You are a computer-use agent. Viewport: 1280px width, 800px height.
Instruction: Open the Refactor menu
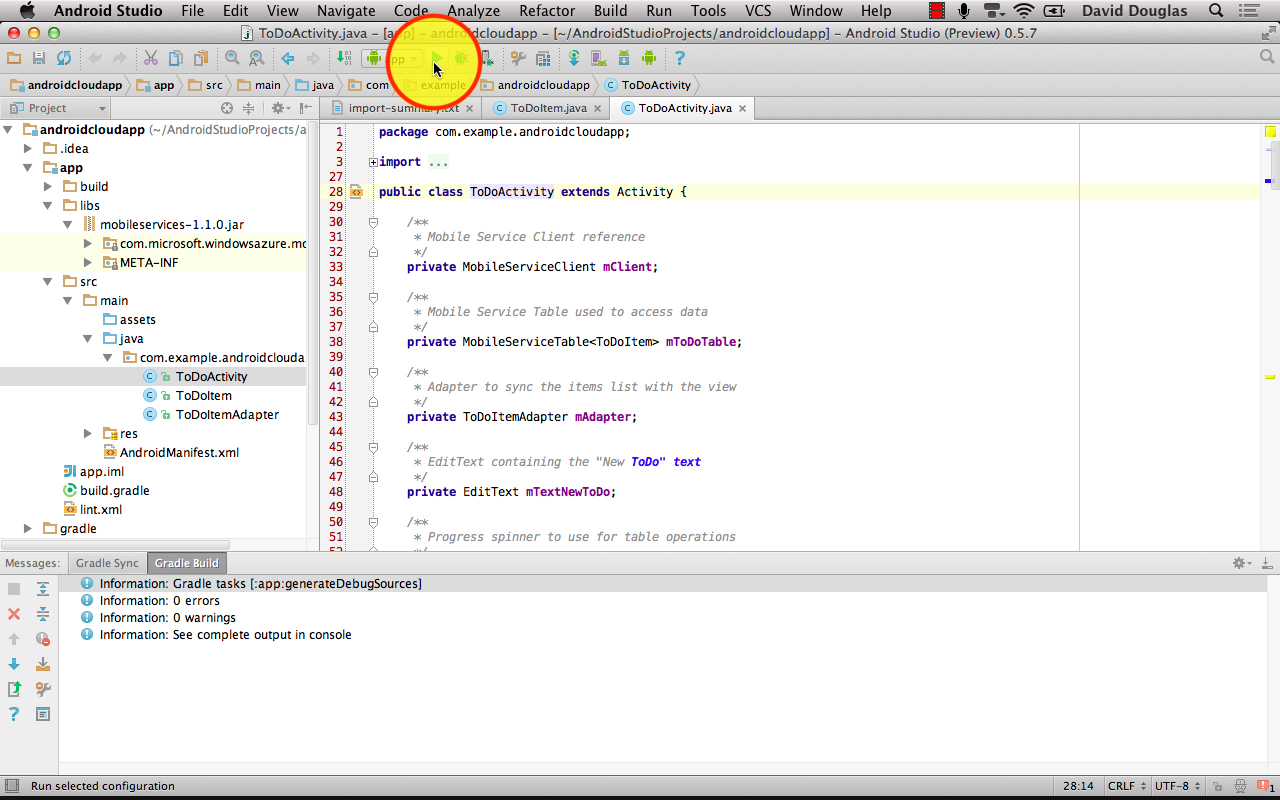point(547,11)
